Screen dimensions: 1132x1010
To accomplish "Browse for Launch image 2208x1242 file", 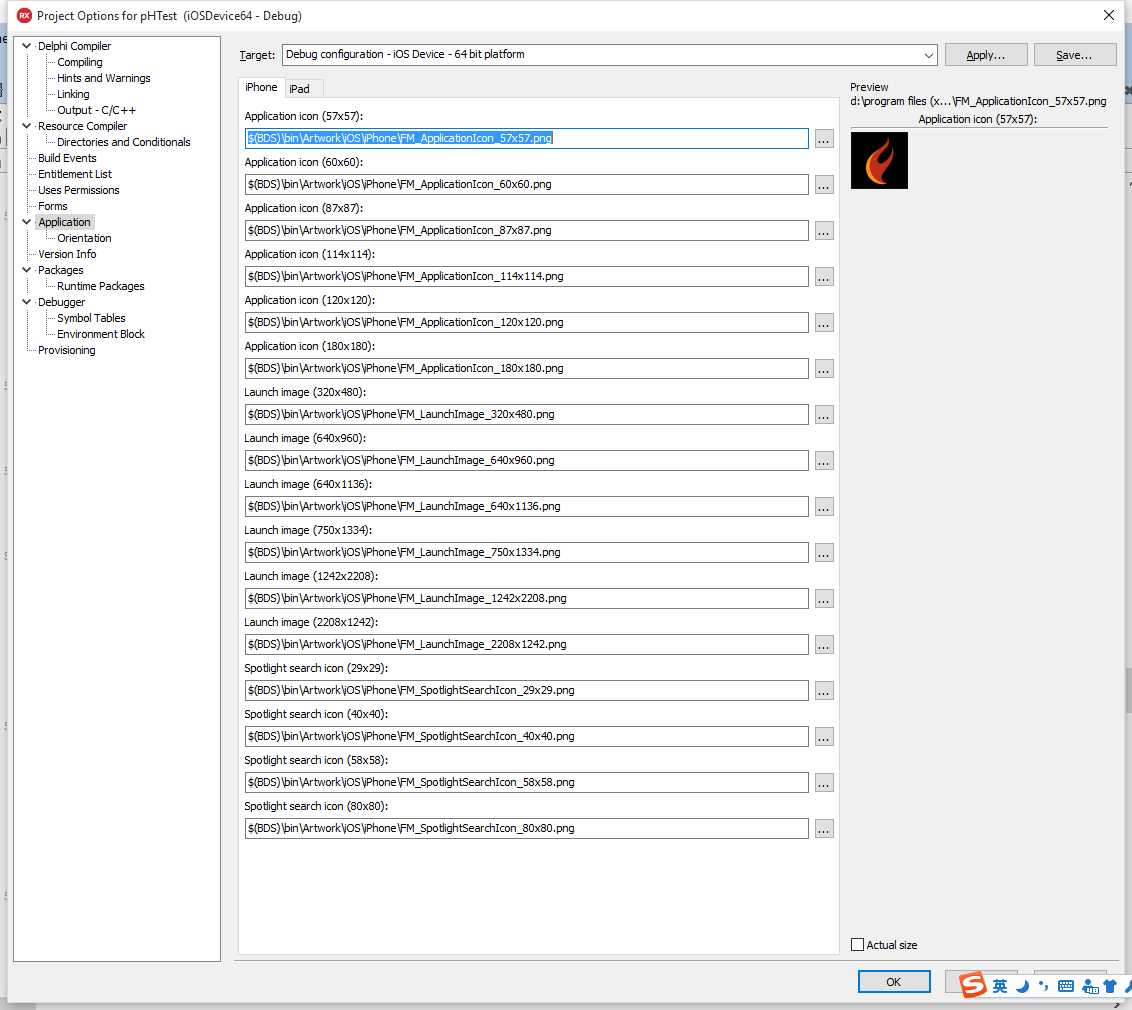I will coord(824,645).
